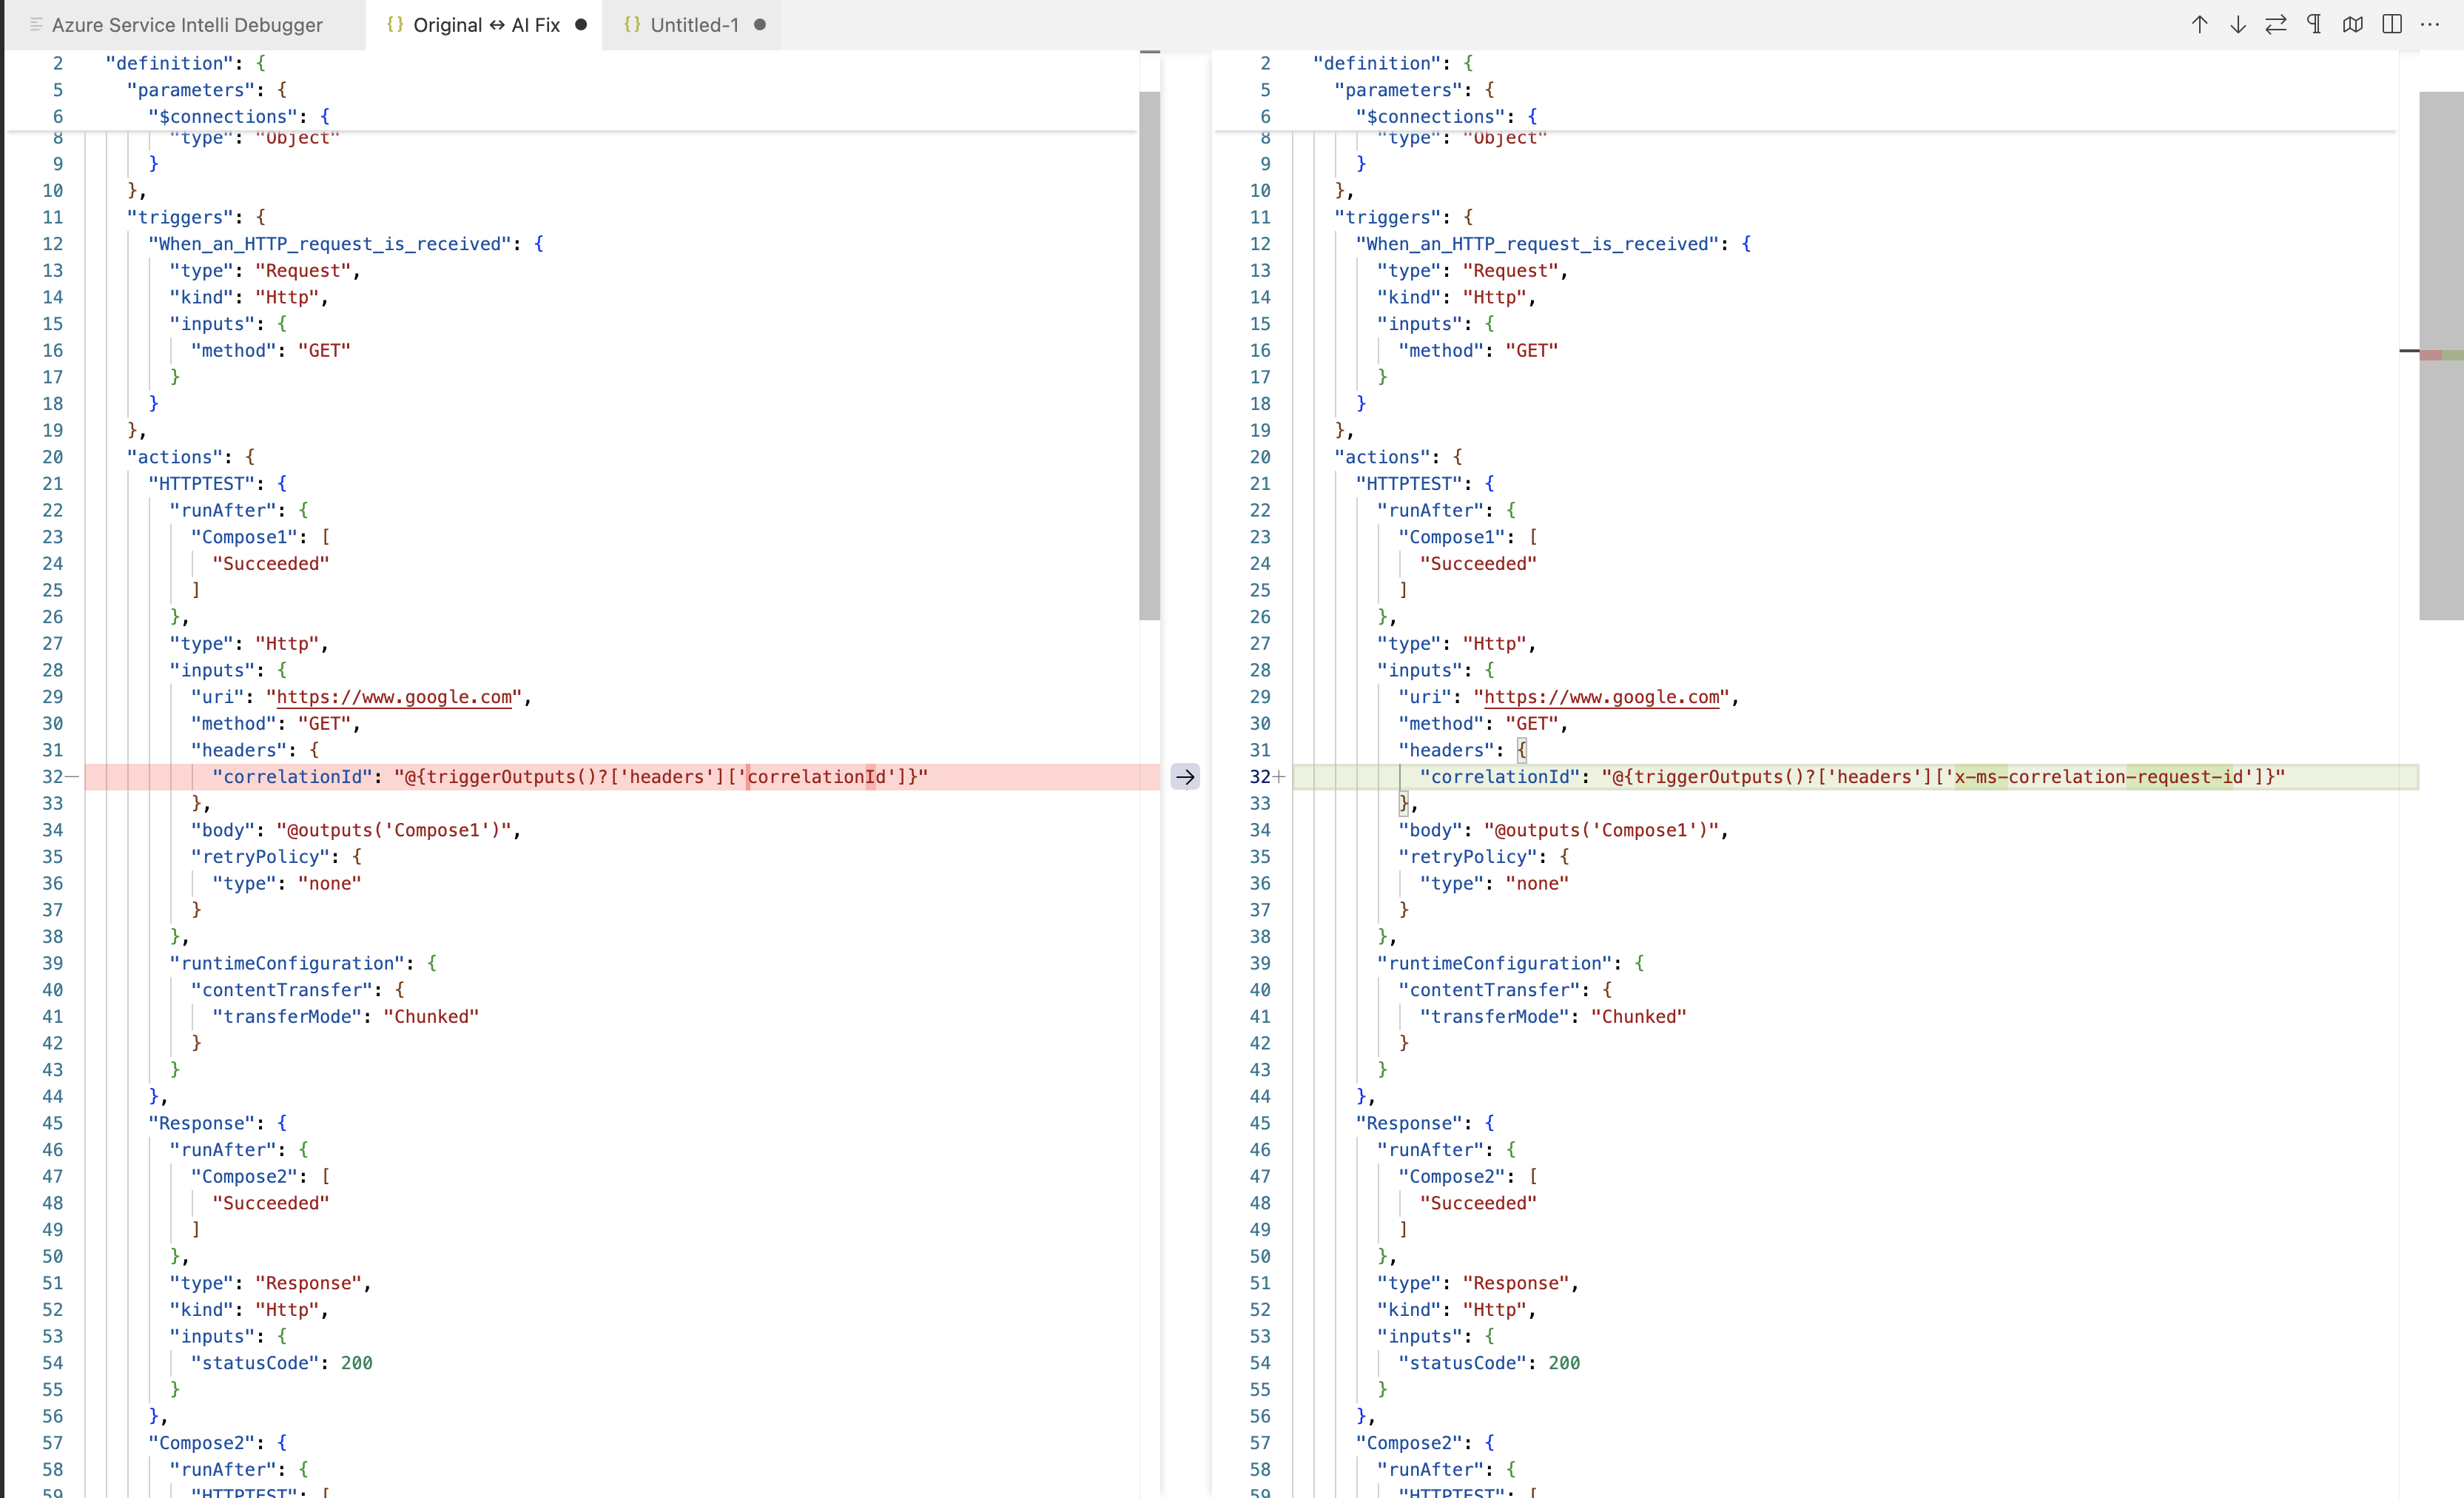Click "method": "GET" on line 16 in right pane

tap(1478, 350)
